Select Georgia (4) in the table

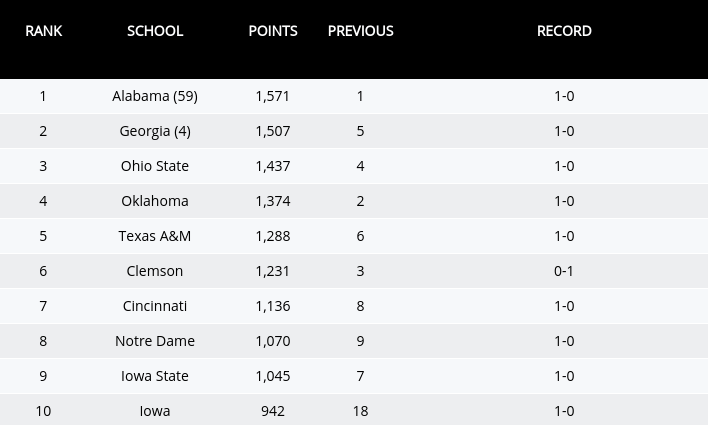155,131
